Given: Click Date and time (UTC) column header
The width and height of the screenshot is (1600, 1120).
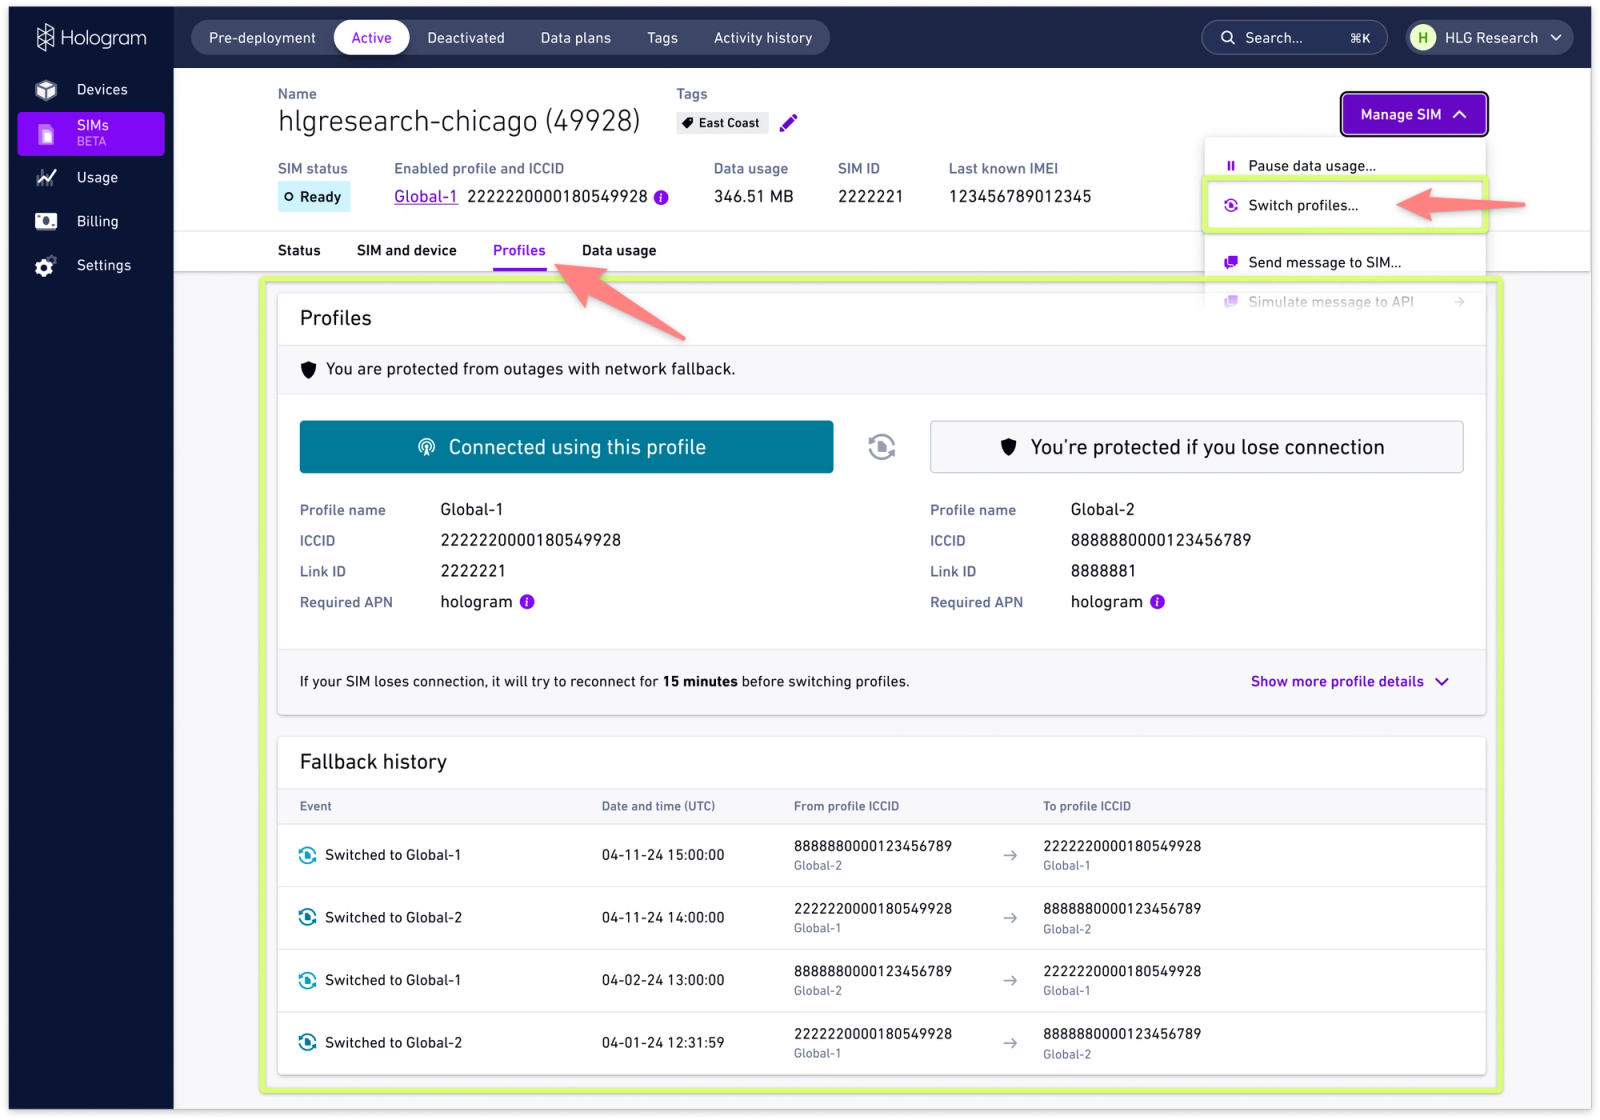Looking at the screenshot, I should (x=658, y=806).
